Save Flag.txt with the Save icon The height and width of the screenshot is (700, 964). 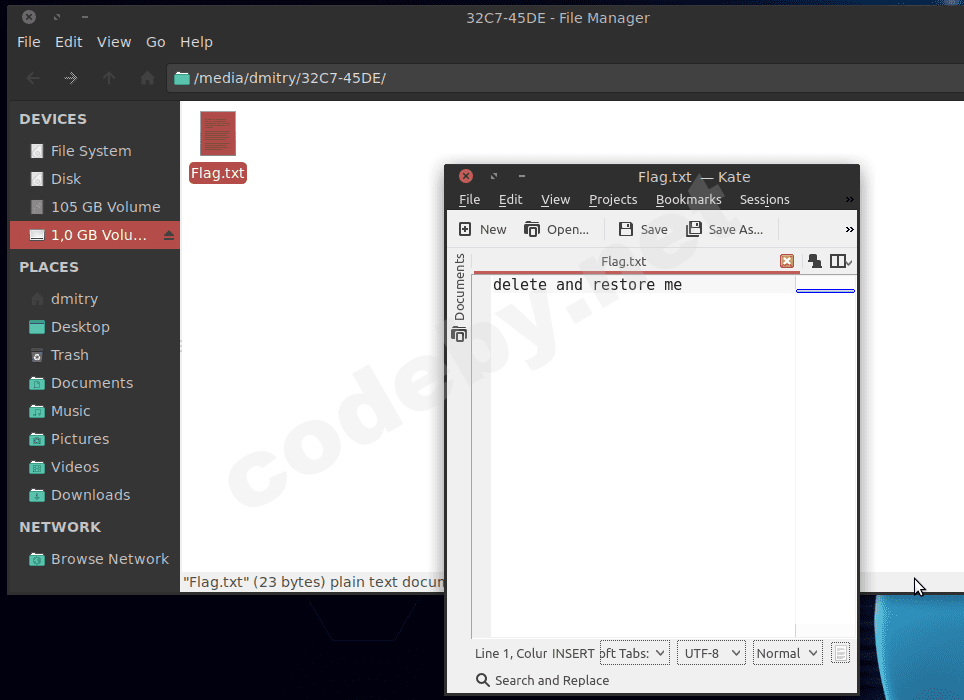point(641,229)
